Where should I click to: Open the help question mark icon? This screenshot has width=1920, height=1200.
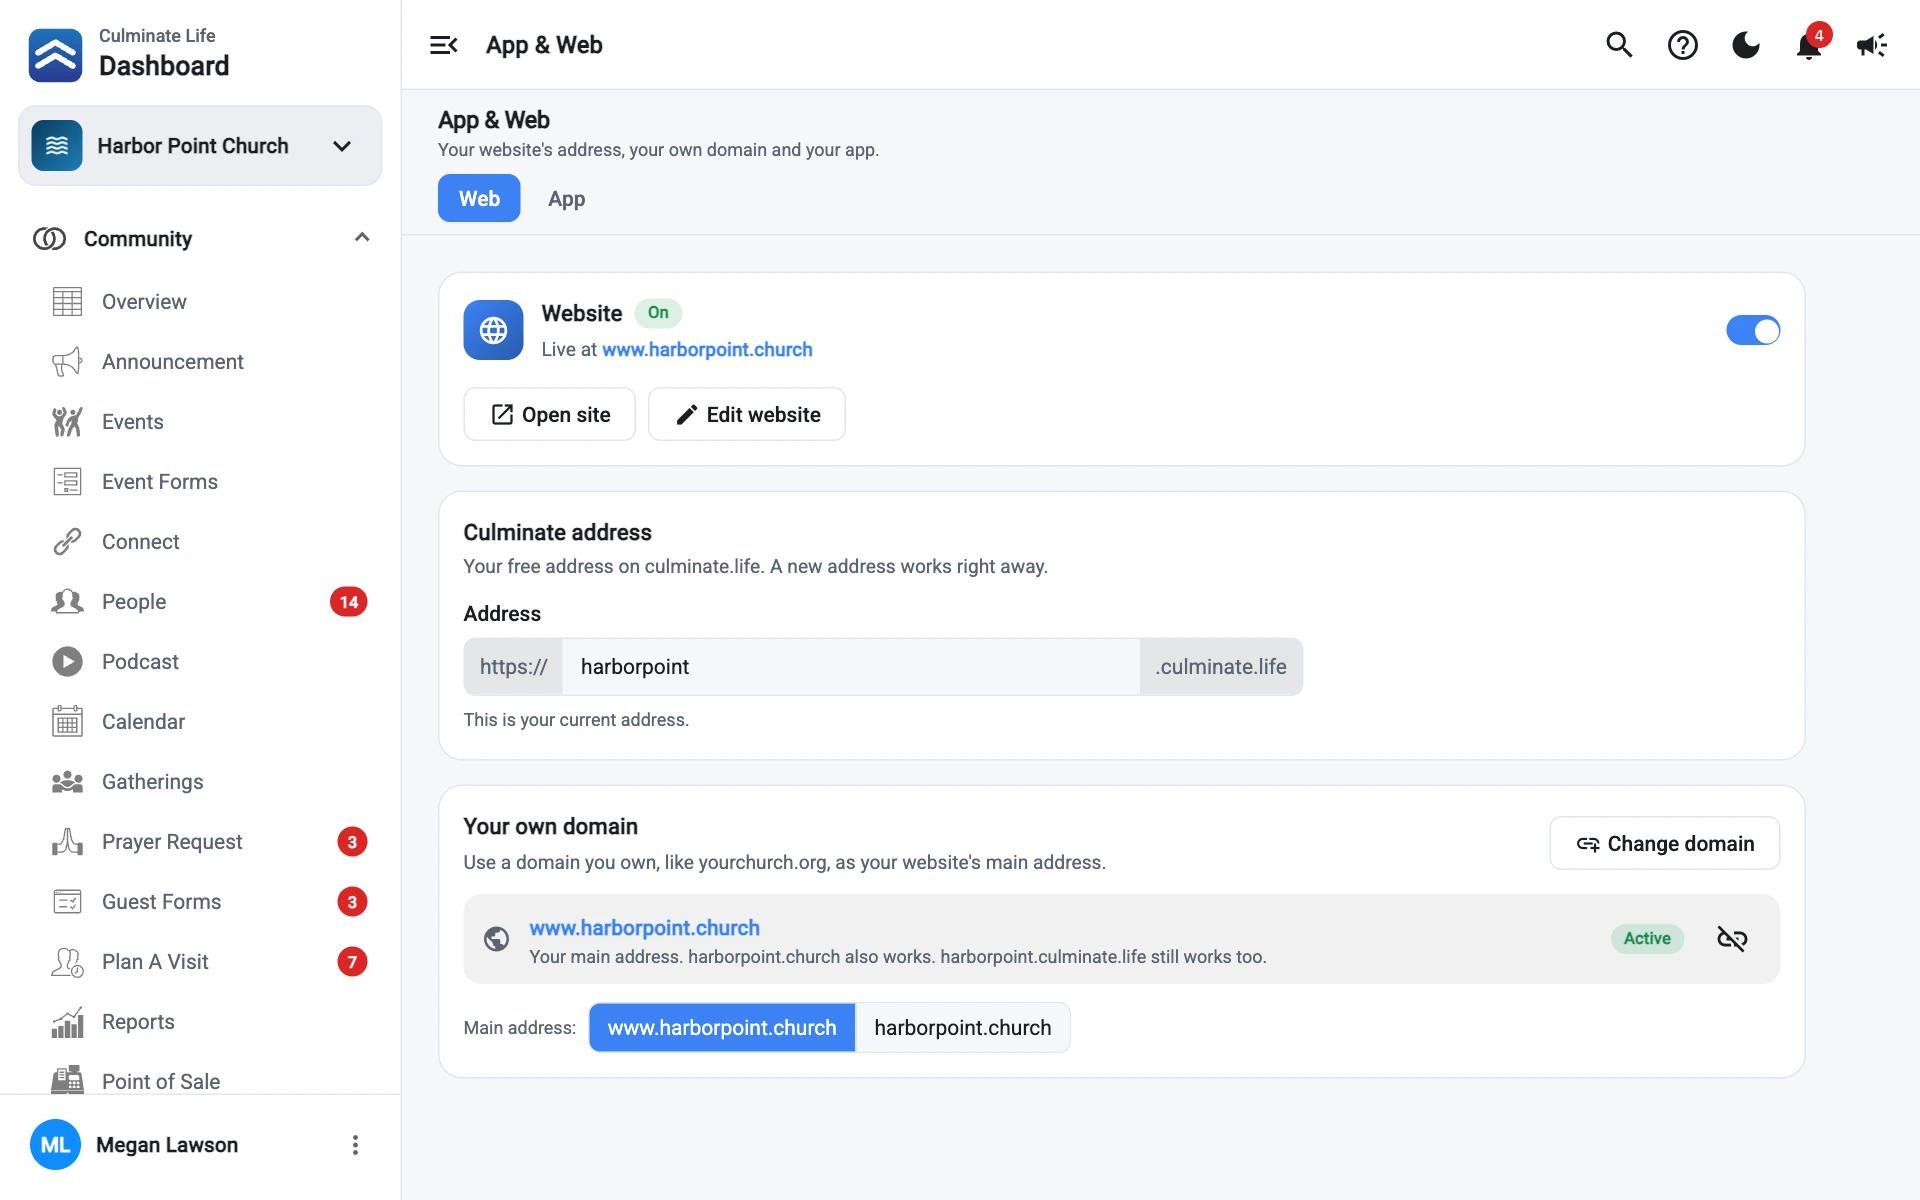[x=1683, y=45]
